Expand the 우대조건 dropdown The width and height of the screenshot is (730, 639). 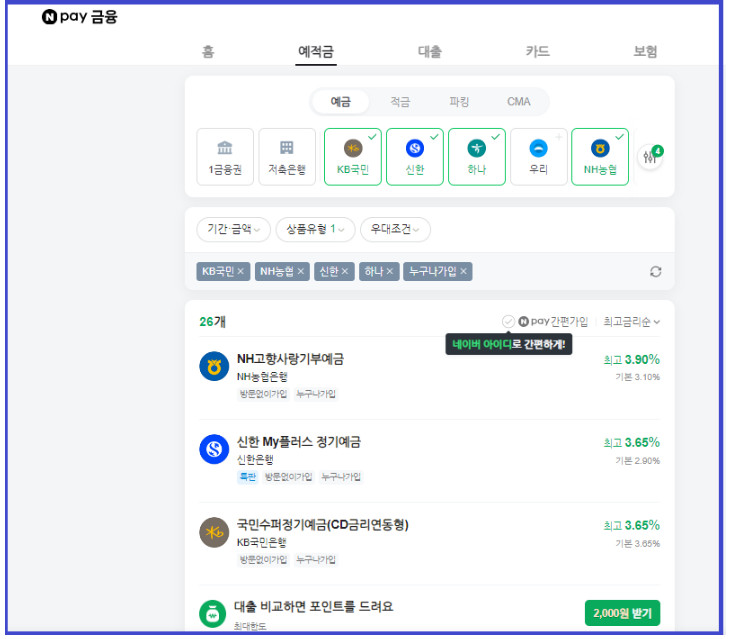[395, 229]
